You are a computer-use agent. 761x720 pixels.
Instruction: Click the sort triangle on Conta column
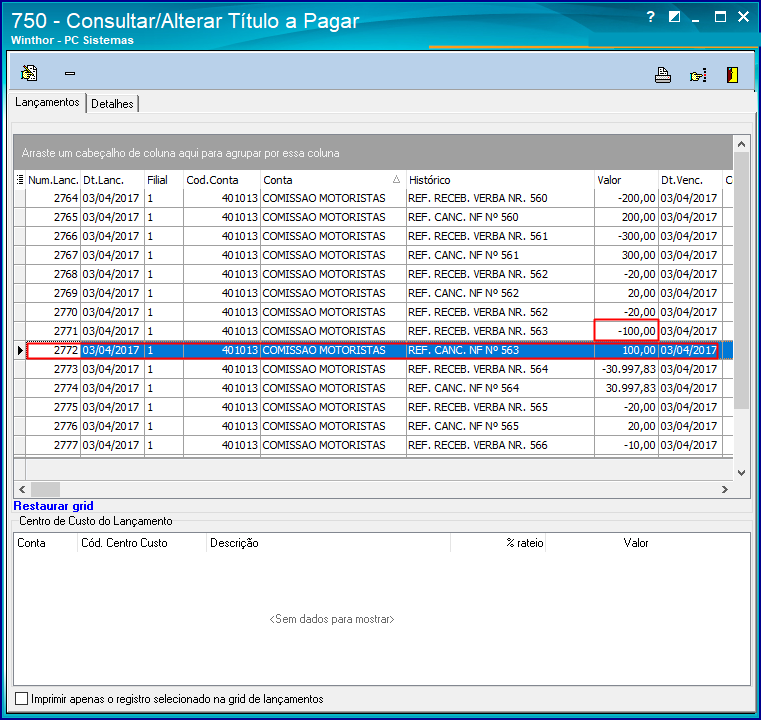(x=396, y=180)
